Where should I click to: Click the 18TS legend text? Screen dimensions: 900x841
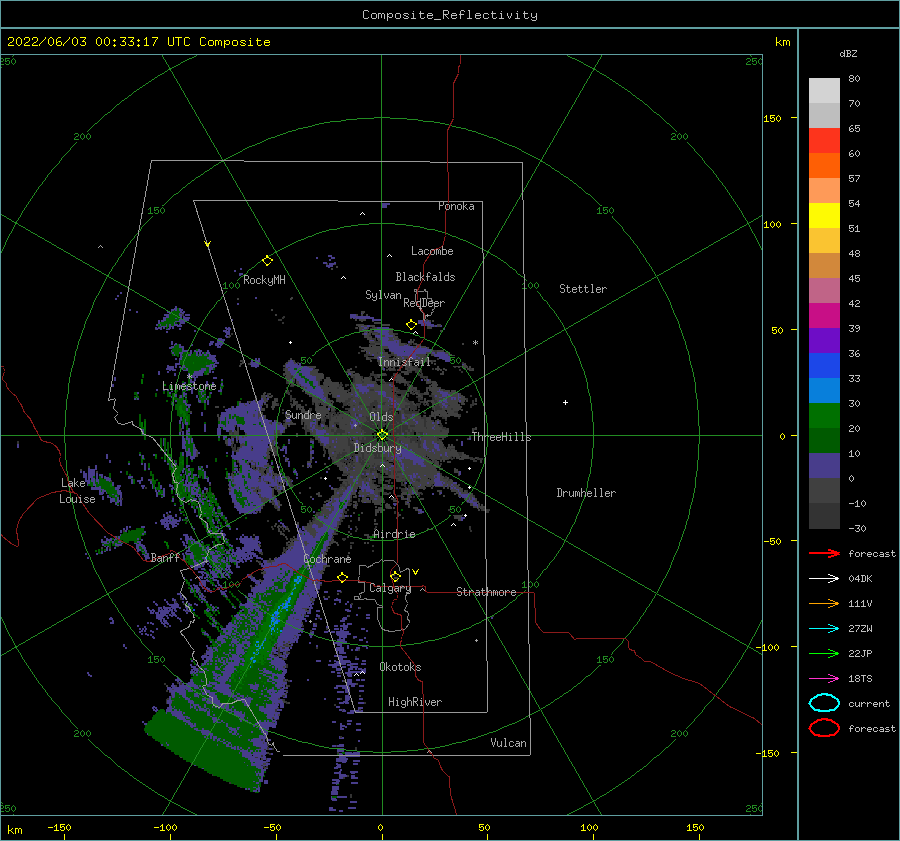click(x=860, y=679)
